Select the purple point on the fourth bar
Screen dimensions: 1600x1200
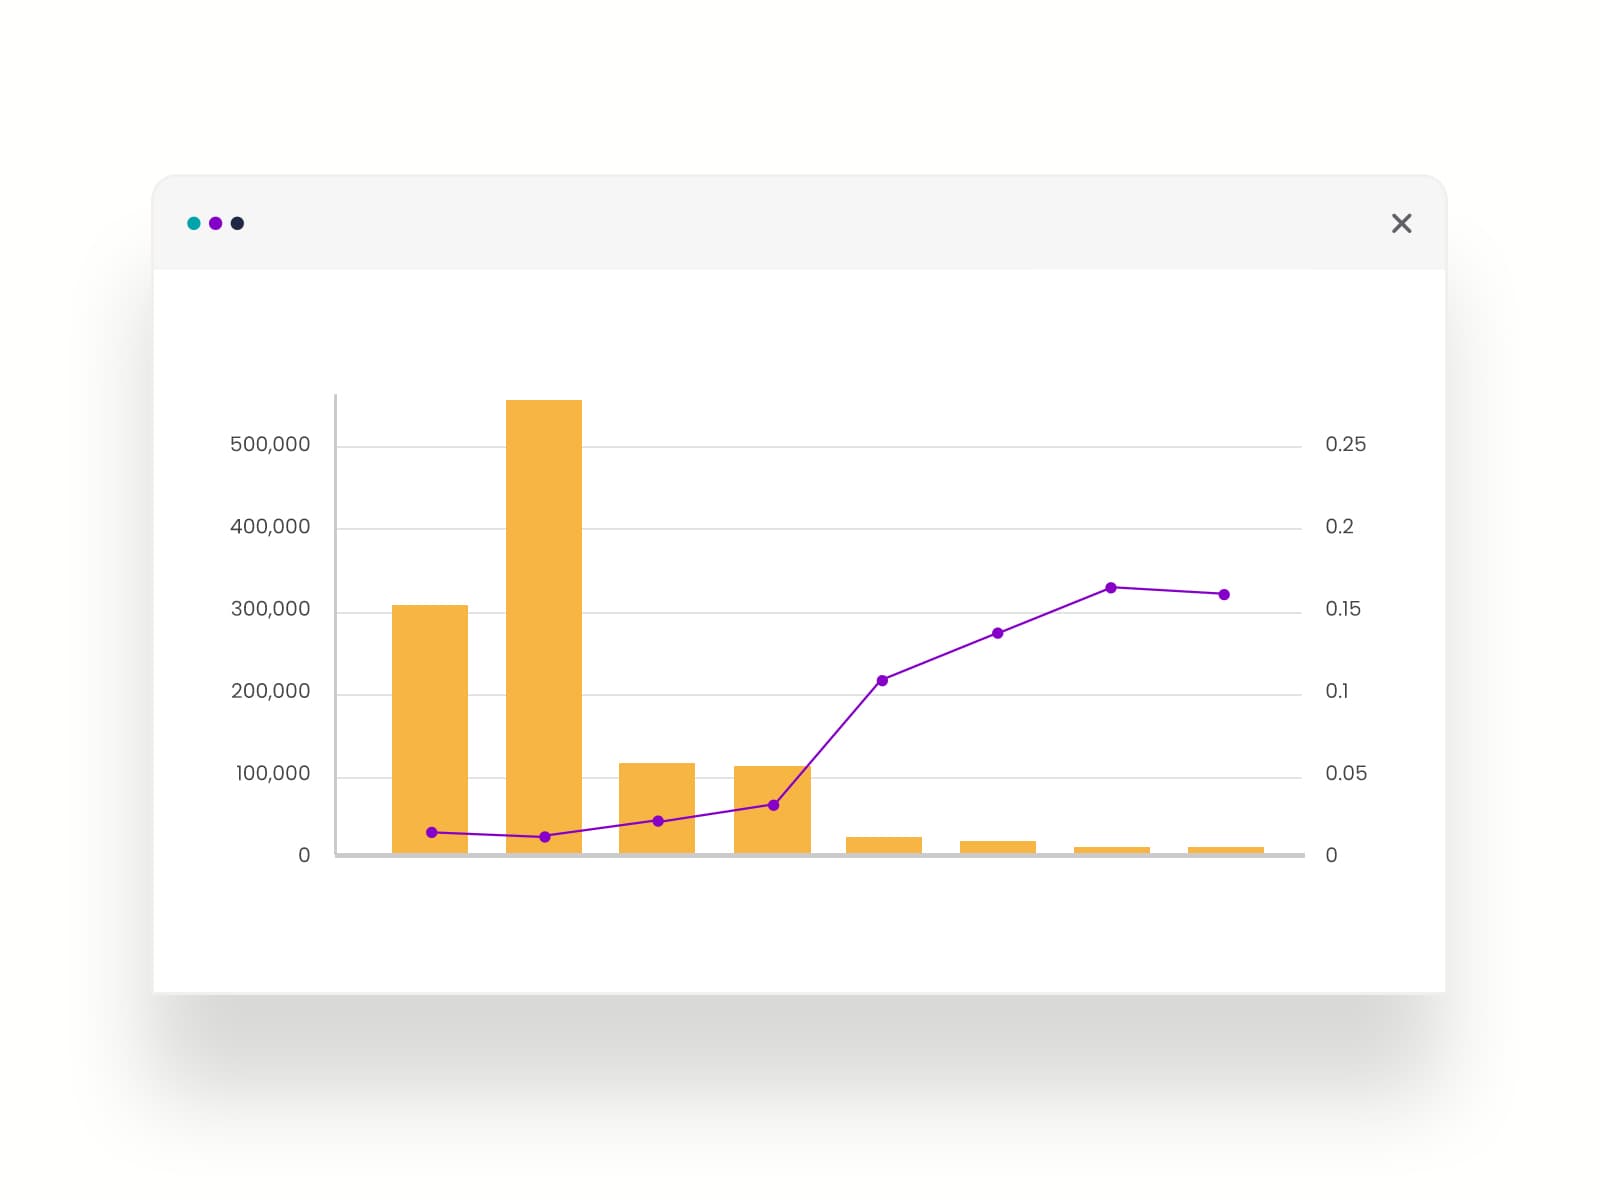773,805
